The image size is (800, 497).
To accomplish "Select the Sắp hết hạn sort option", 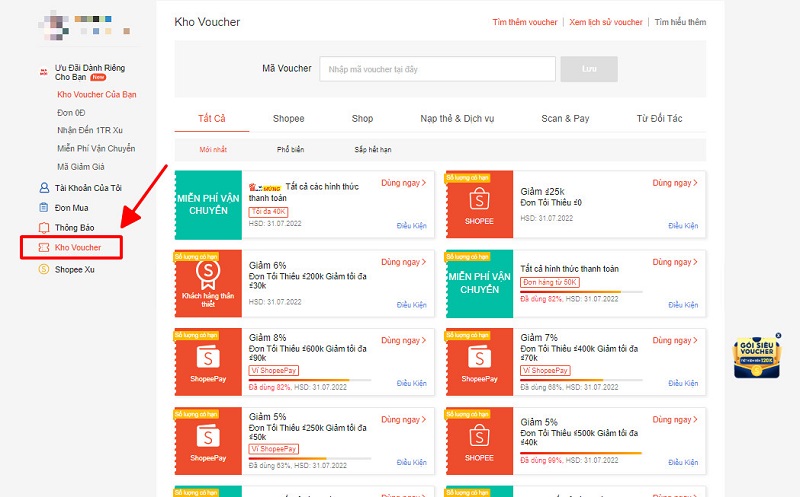I will 373,149.
